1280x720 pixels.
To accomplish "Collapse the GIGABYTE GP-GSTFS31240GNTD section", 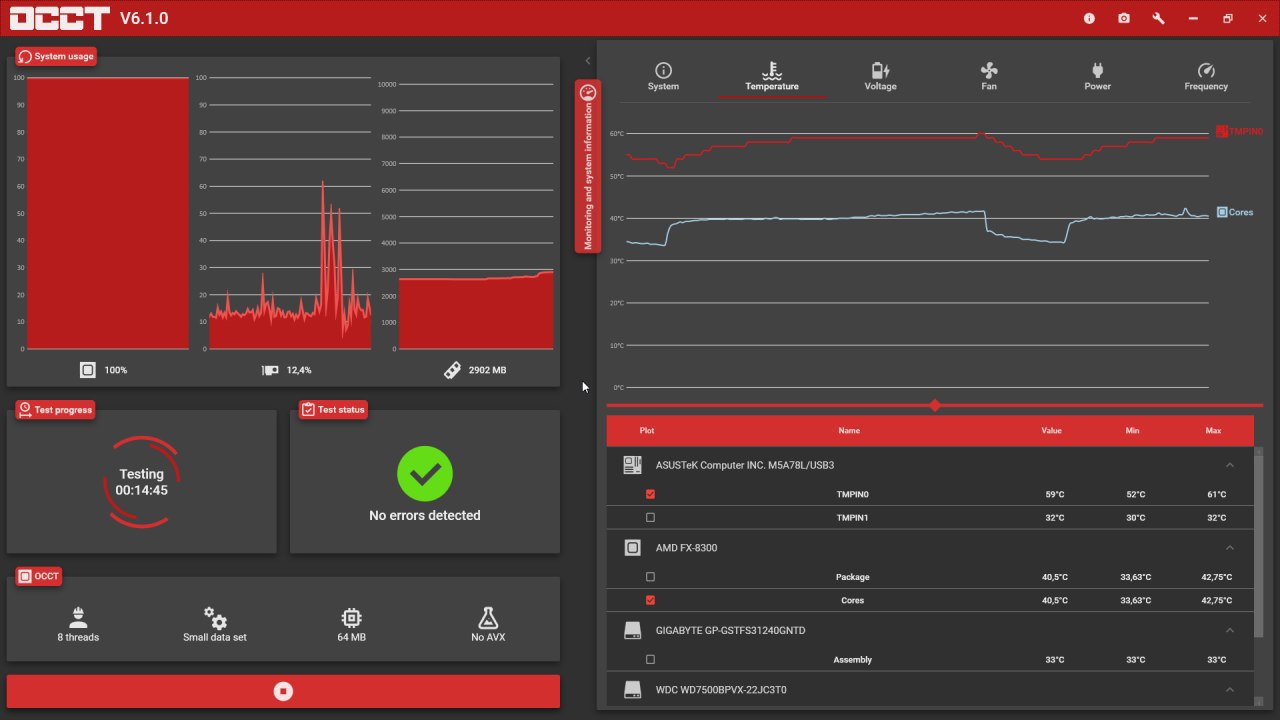I will click(1230, 631).
